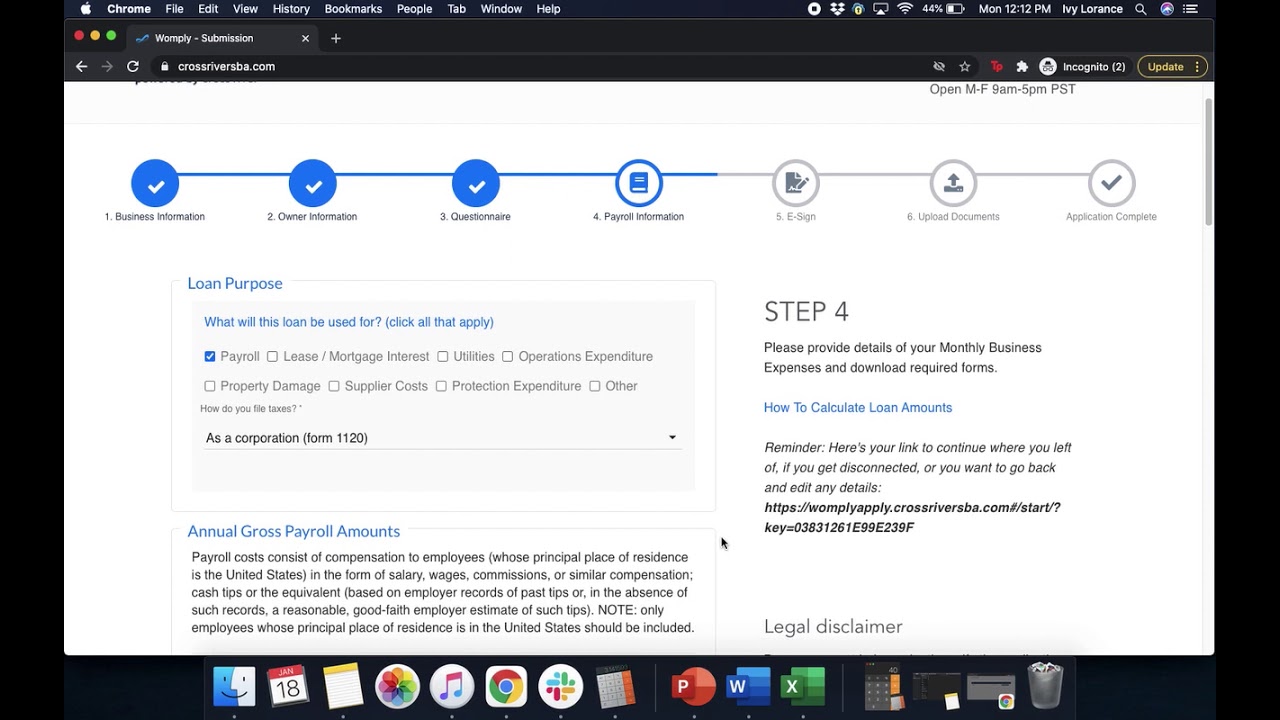
Task: Click the Owner Information step circle
Action: tap(313, 185)
